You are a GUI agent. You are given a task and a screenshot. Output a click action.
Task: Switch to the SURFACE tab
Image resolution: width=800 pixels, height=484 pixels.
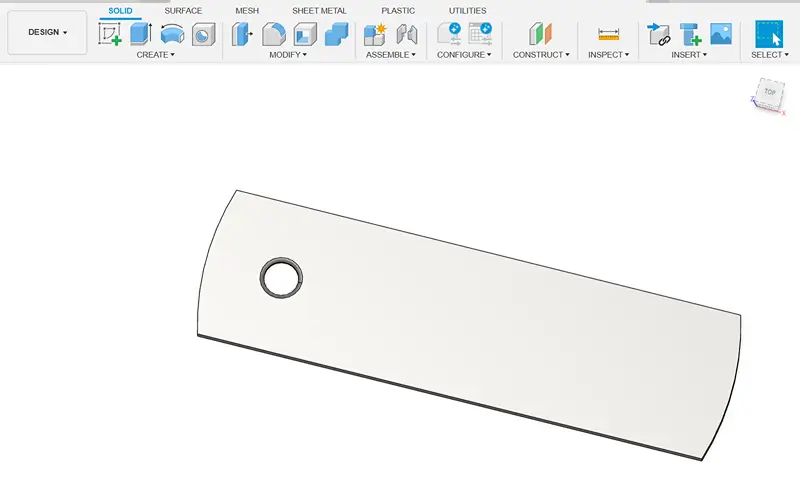(183, 11)
